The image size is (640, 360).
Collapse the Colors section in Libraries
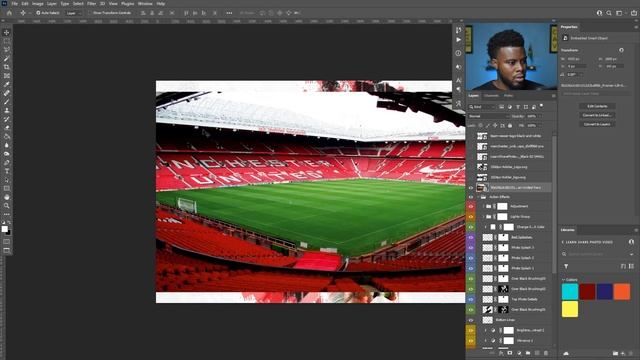(563, 280)
